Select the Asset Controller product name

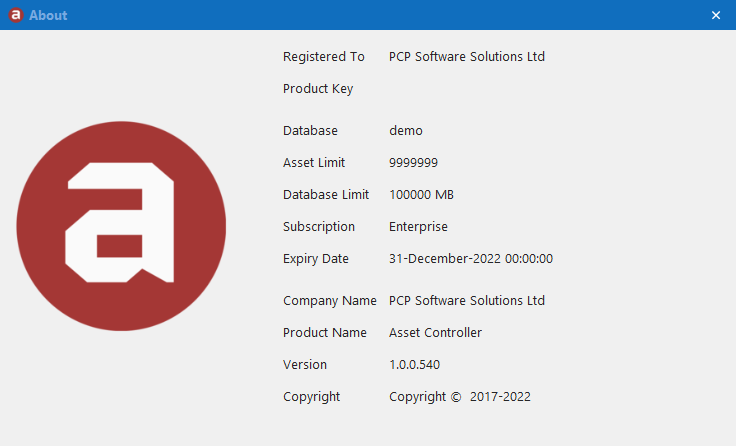[x=435, y=332]
